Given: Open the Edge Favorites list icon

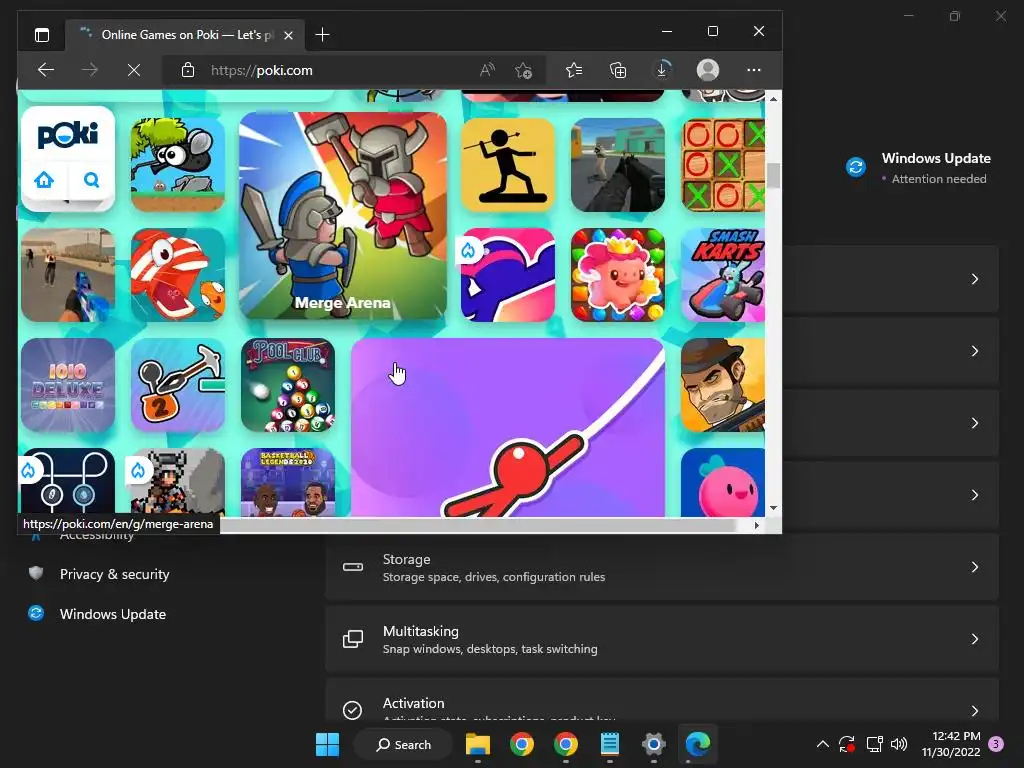Looking at the screenshot, I should 574,70.
